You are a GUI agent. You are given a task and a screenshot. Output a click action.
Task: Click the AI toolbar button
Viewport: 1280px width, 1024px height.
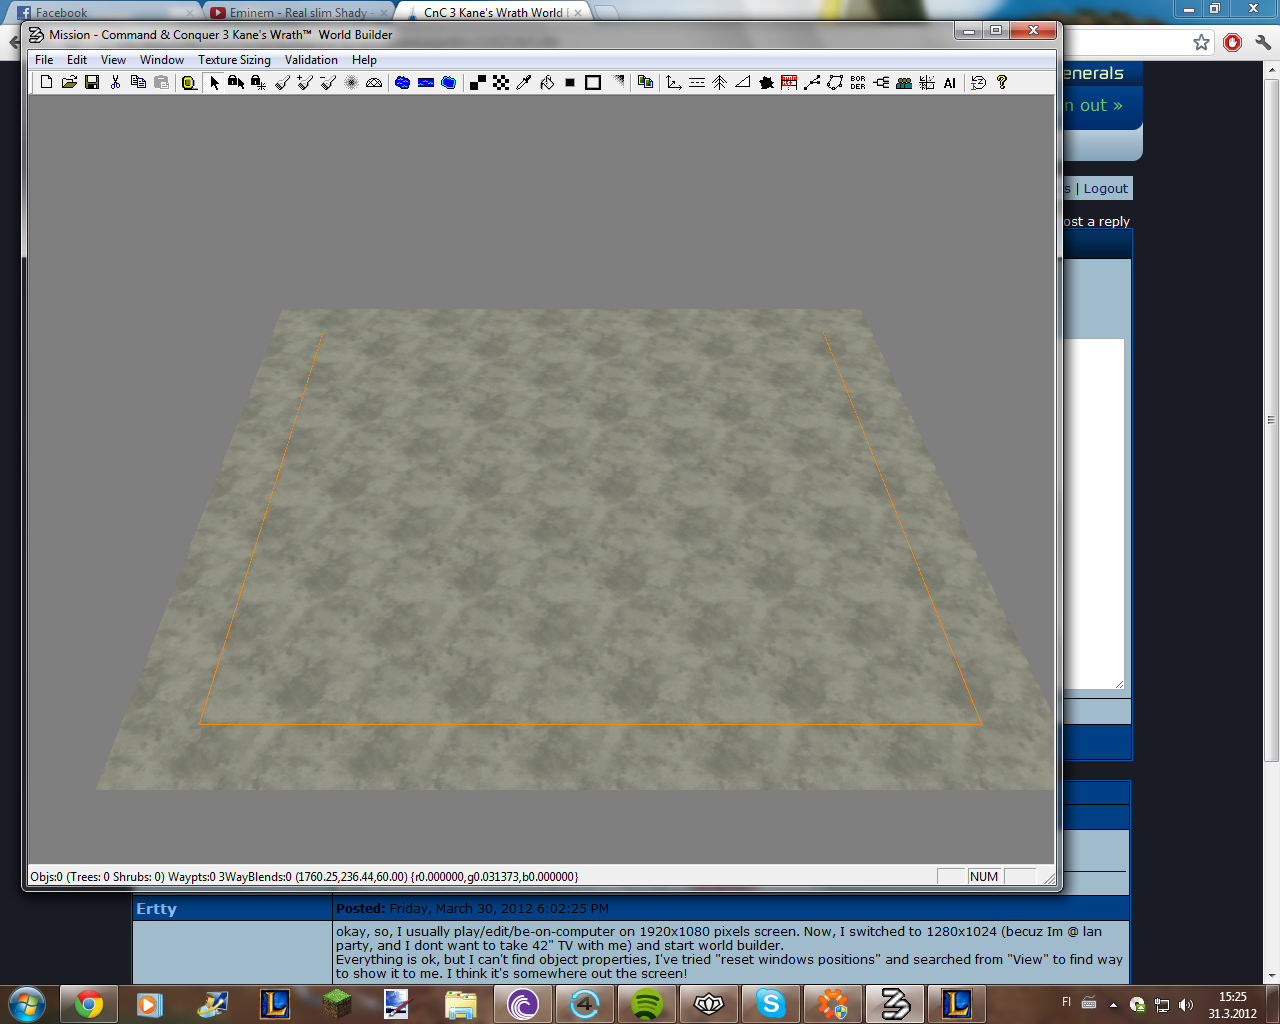(x=950, y=83)
